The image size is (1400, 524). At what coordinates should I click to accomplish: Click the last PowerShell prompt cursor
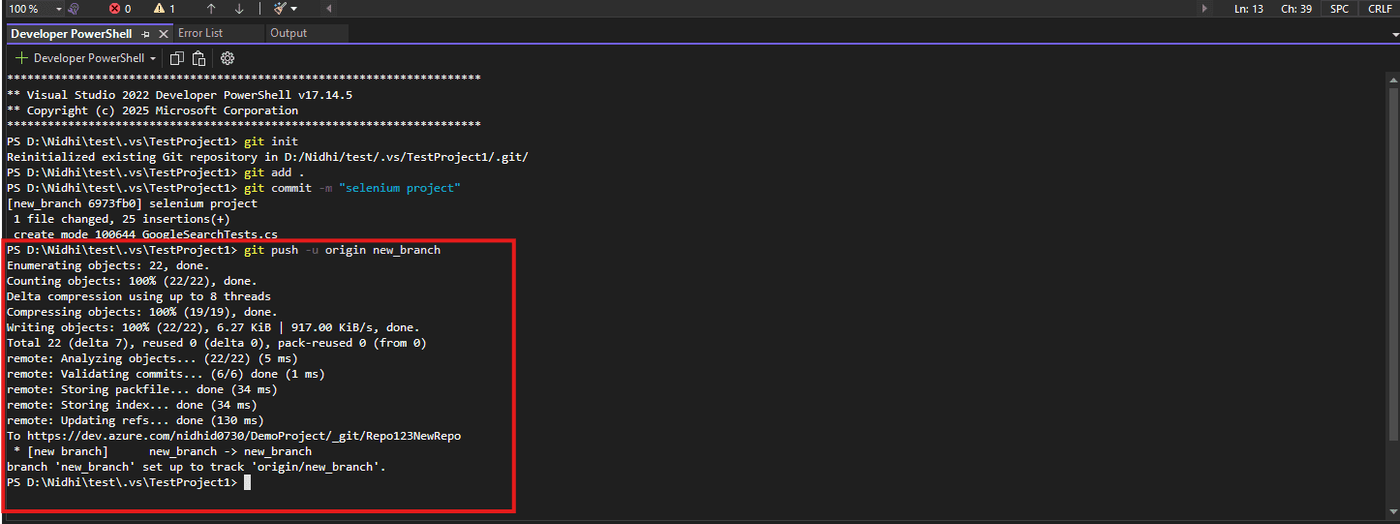[x=247, y=483]
